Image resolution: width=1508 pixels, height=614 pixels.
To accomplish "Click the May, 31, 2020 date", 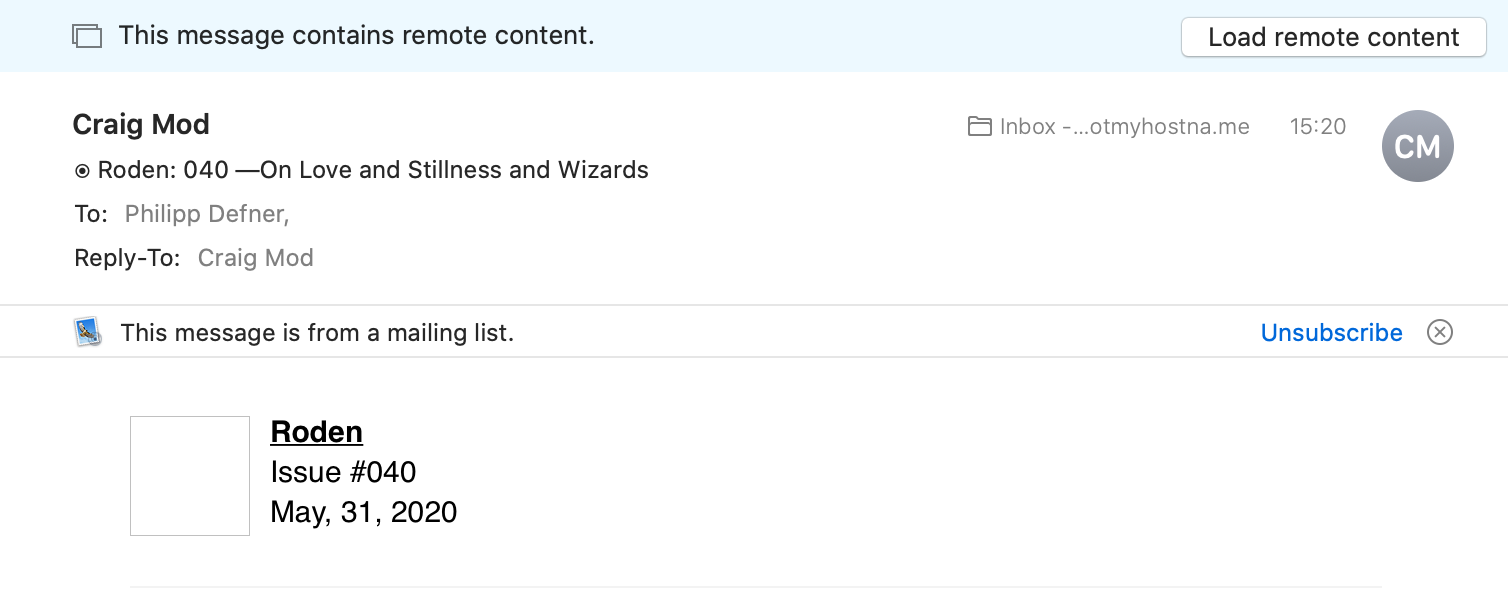I will click(x=363, y=512).
